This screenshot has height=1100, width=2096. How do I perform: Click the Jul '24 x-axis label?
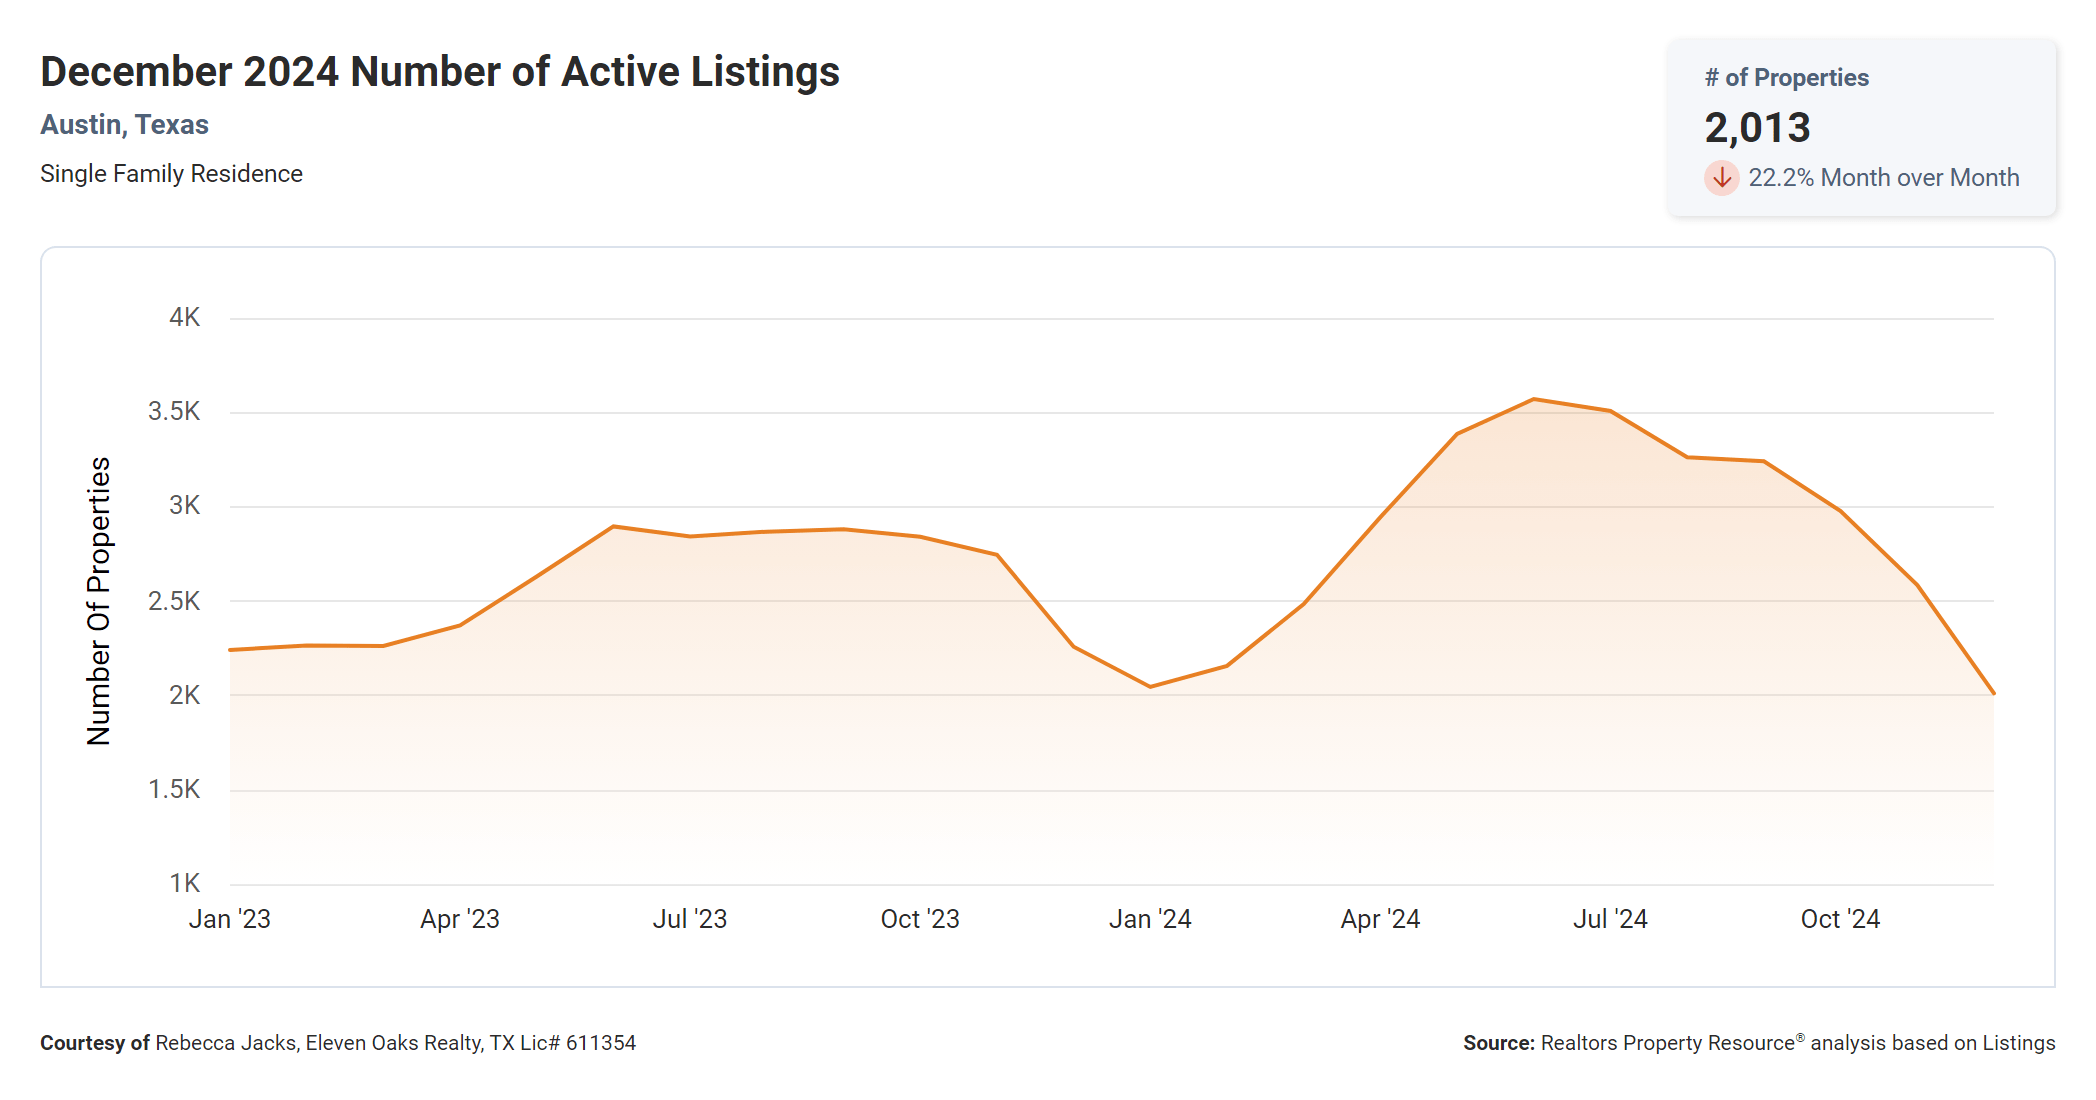[x=1610, y=919]
